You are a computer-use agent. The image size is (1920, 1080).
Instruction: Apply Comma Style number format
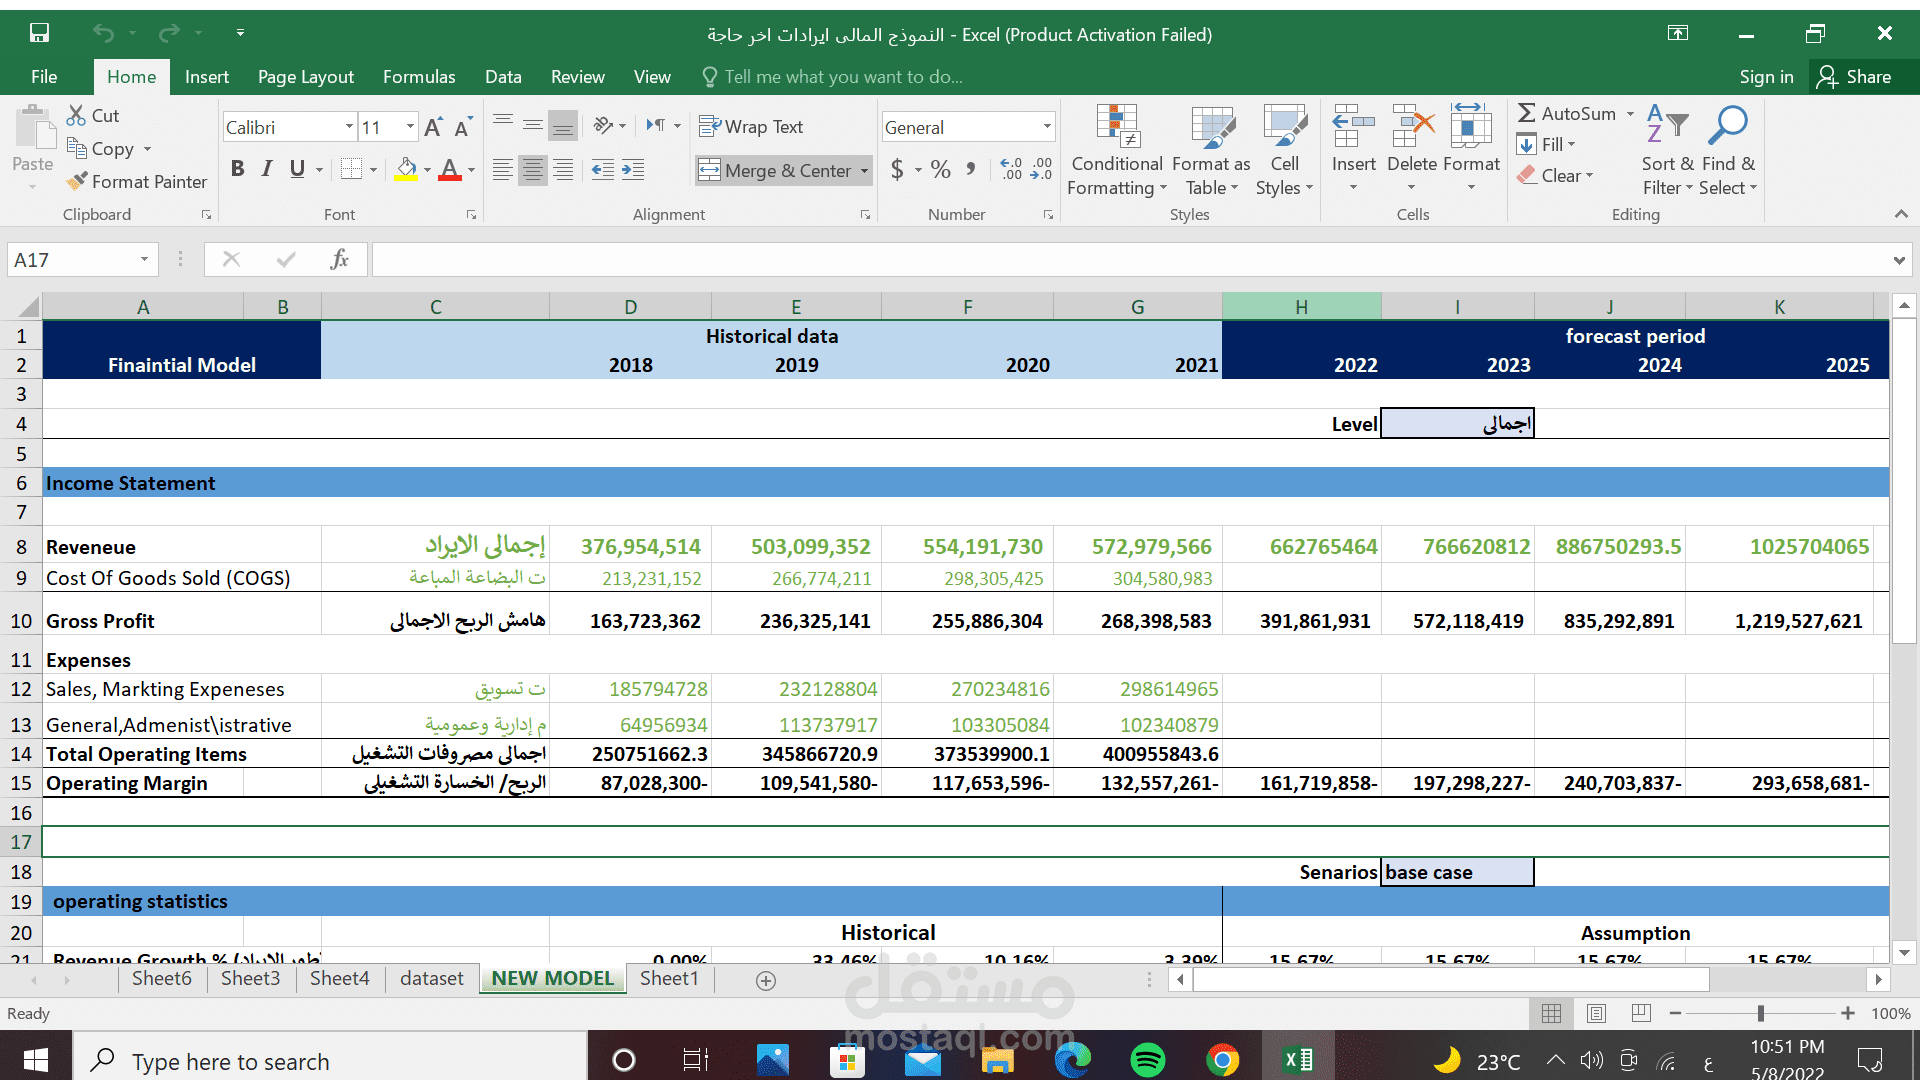[x=971, y=169]
